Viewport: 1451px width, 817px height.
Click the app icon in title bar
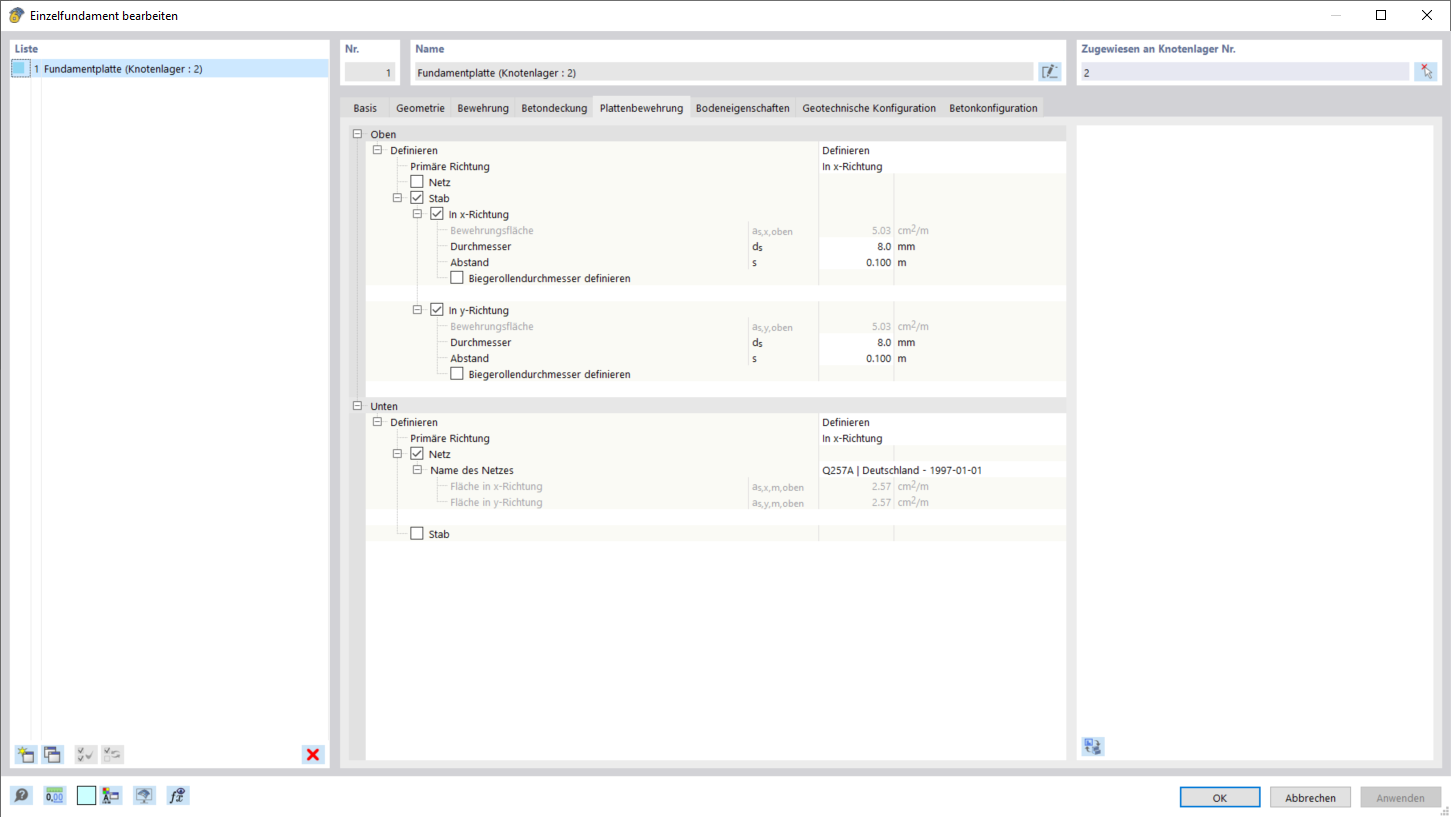click(x=16, y=16)
